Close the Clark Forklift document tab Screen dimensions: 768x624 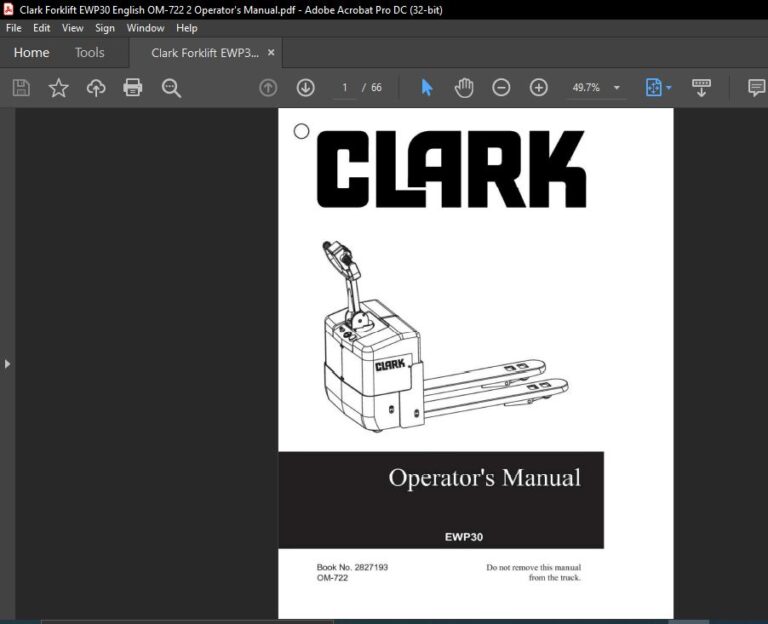pos(271,52)
